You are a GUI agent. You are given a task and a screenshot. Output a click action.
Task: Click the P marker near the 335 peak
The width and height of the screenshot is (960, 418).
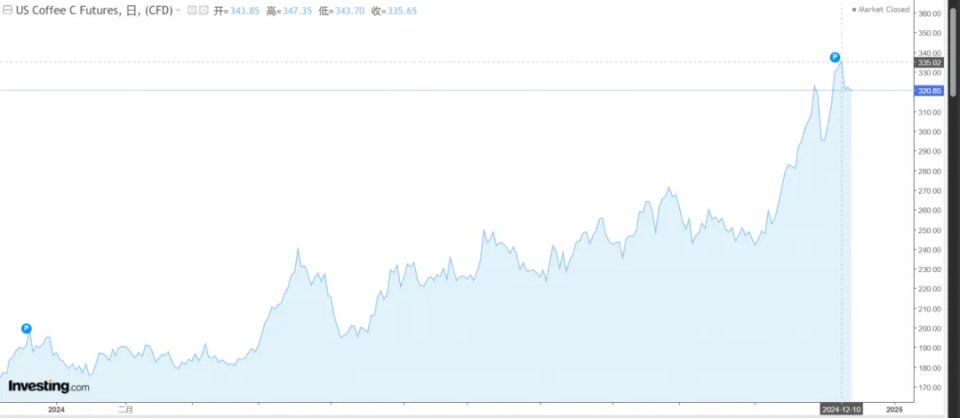[834, 57]
